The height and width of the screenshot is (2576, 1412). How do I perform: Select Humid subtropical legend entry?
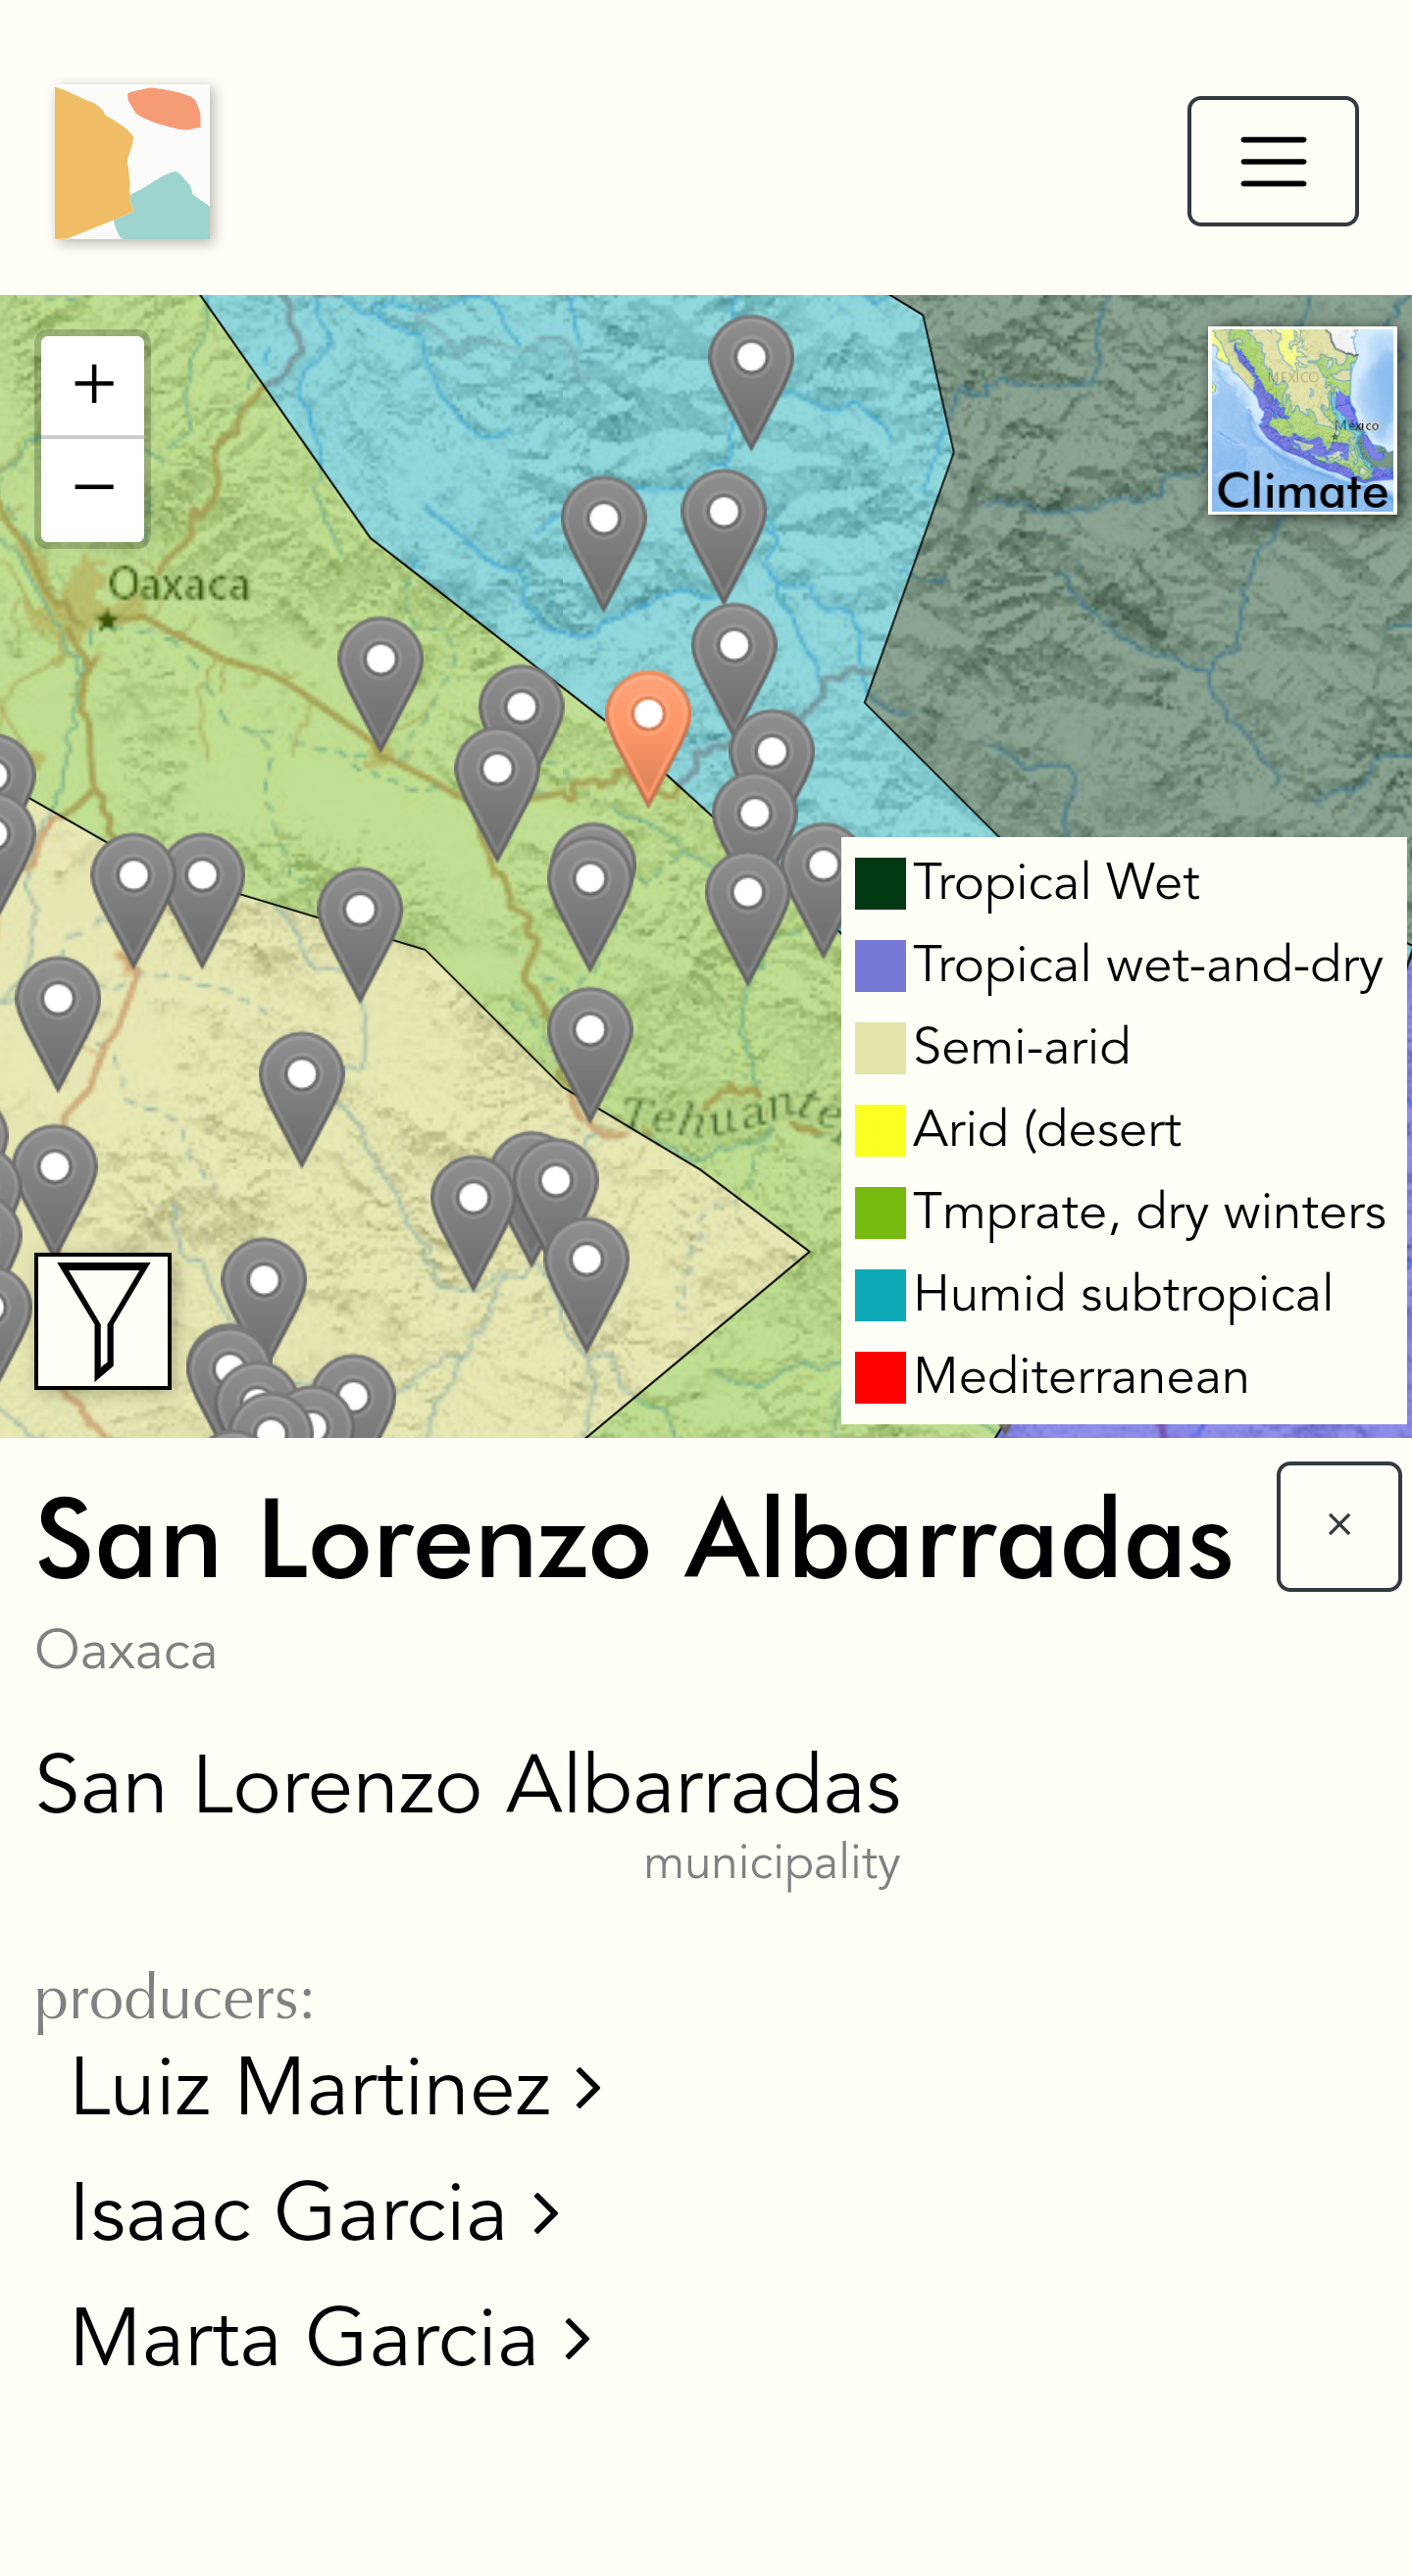tap(1122, 1294)
